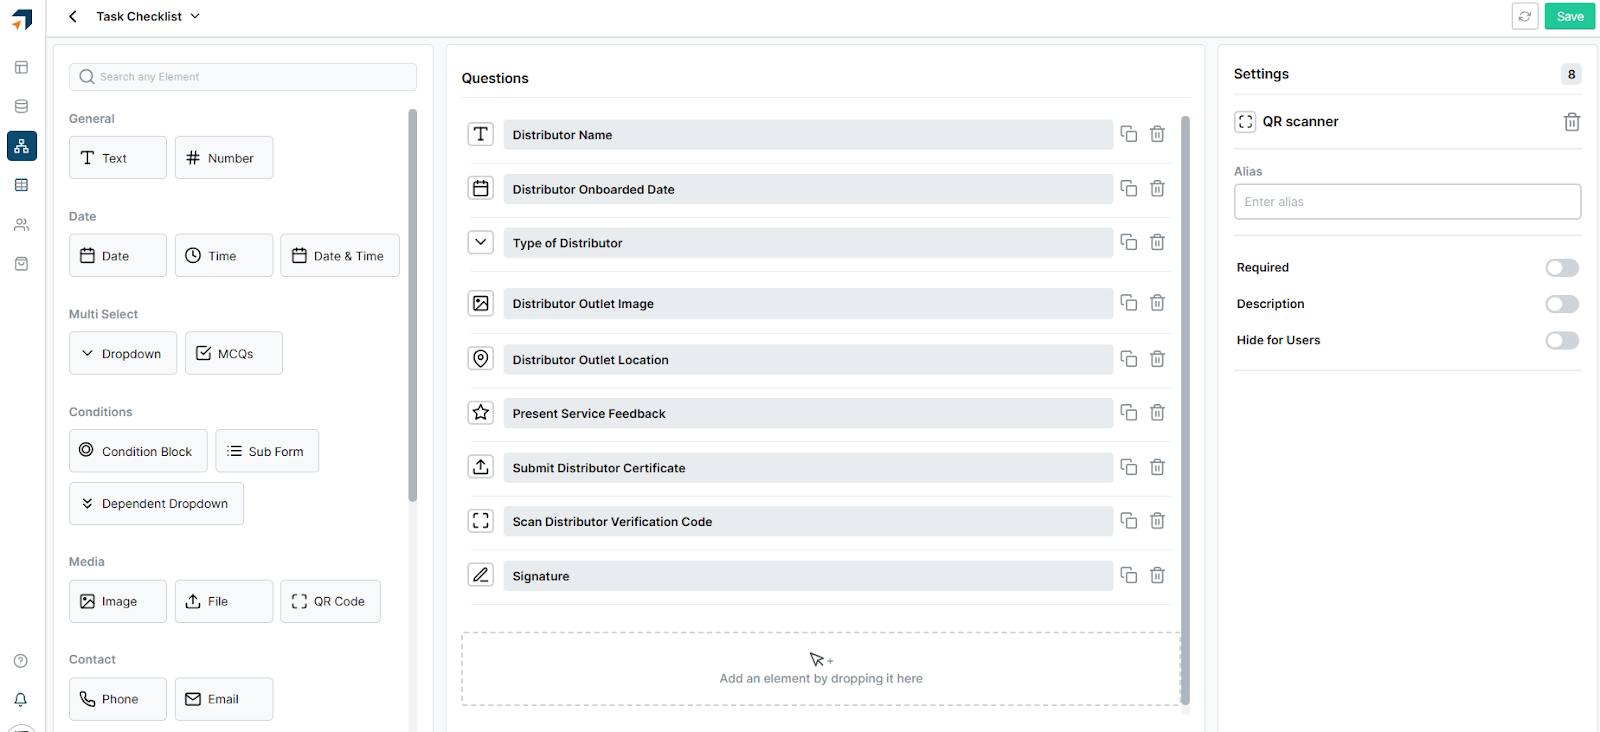Add a Sub Form element
The height and width of the screenshot is (732, 1600).
point(267,450)
